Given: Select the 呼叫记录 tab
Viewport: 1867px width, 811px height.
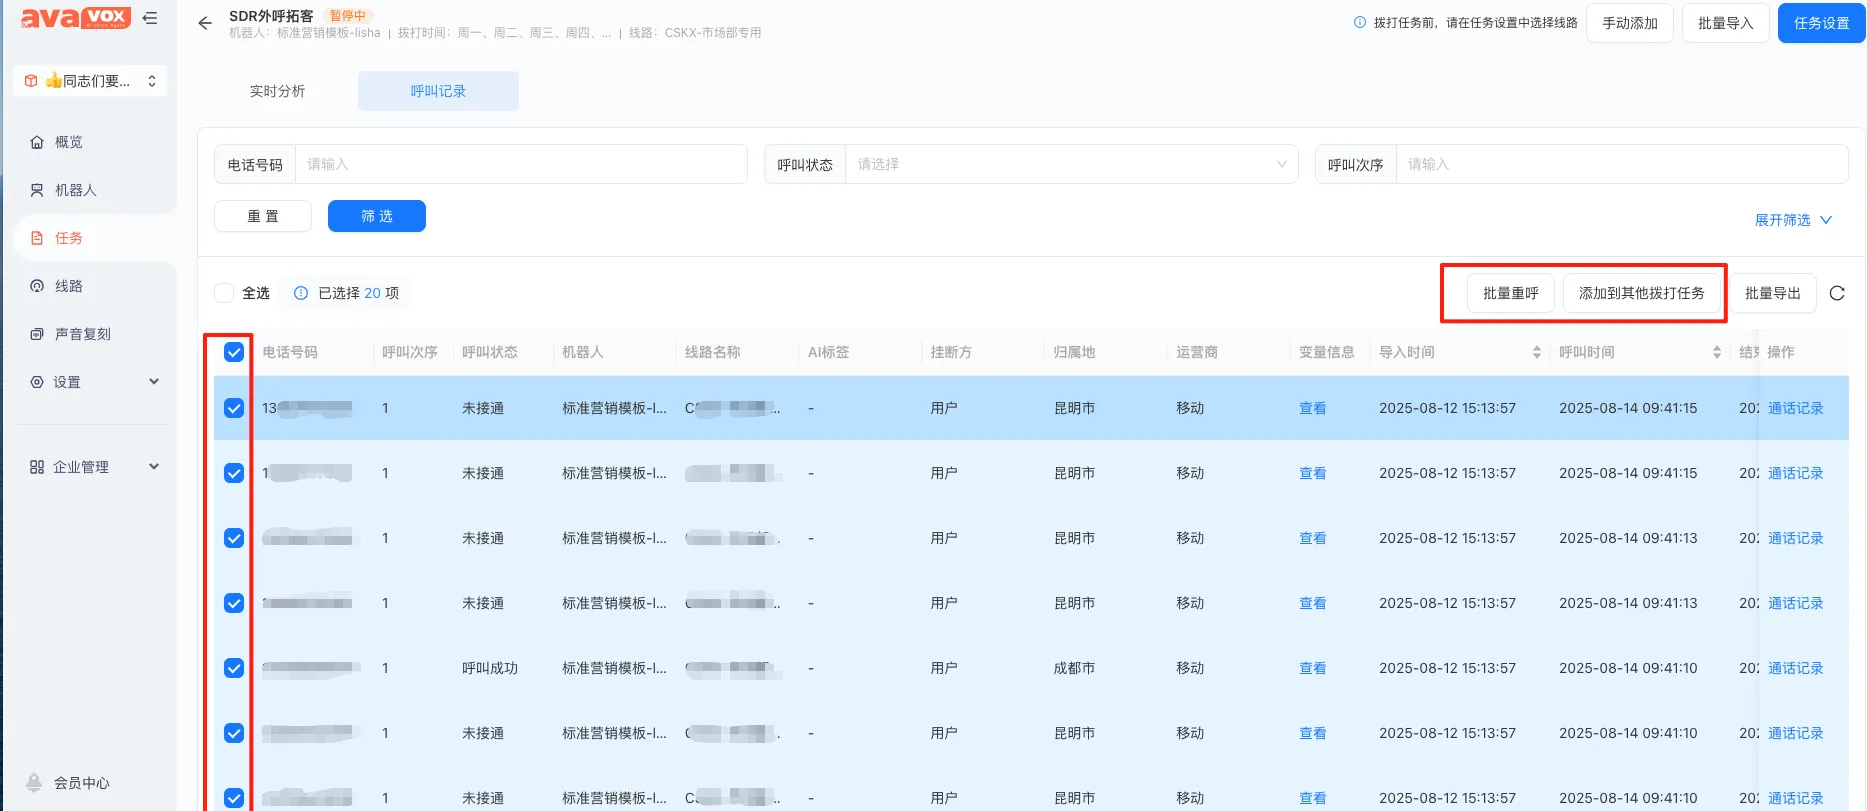Looking at the screenshot, I should click(438, 91).
